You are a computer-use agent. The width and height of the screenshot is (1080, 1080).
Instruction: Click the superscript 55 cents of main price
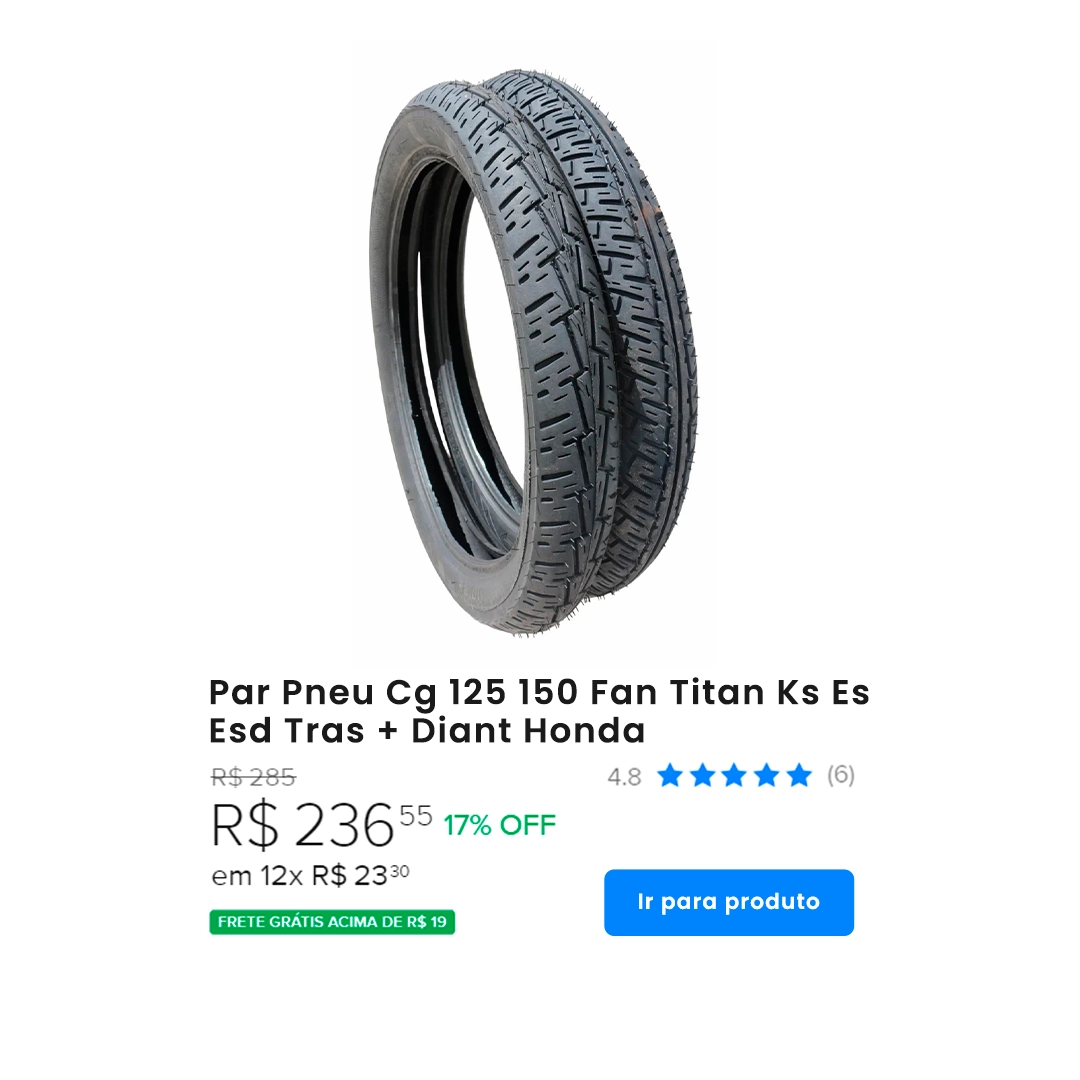(416, 816)
